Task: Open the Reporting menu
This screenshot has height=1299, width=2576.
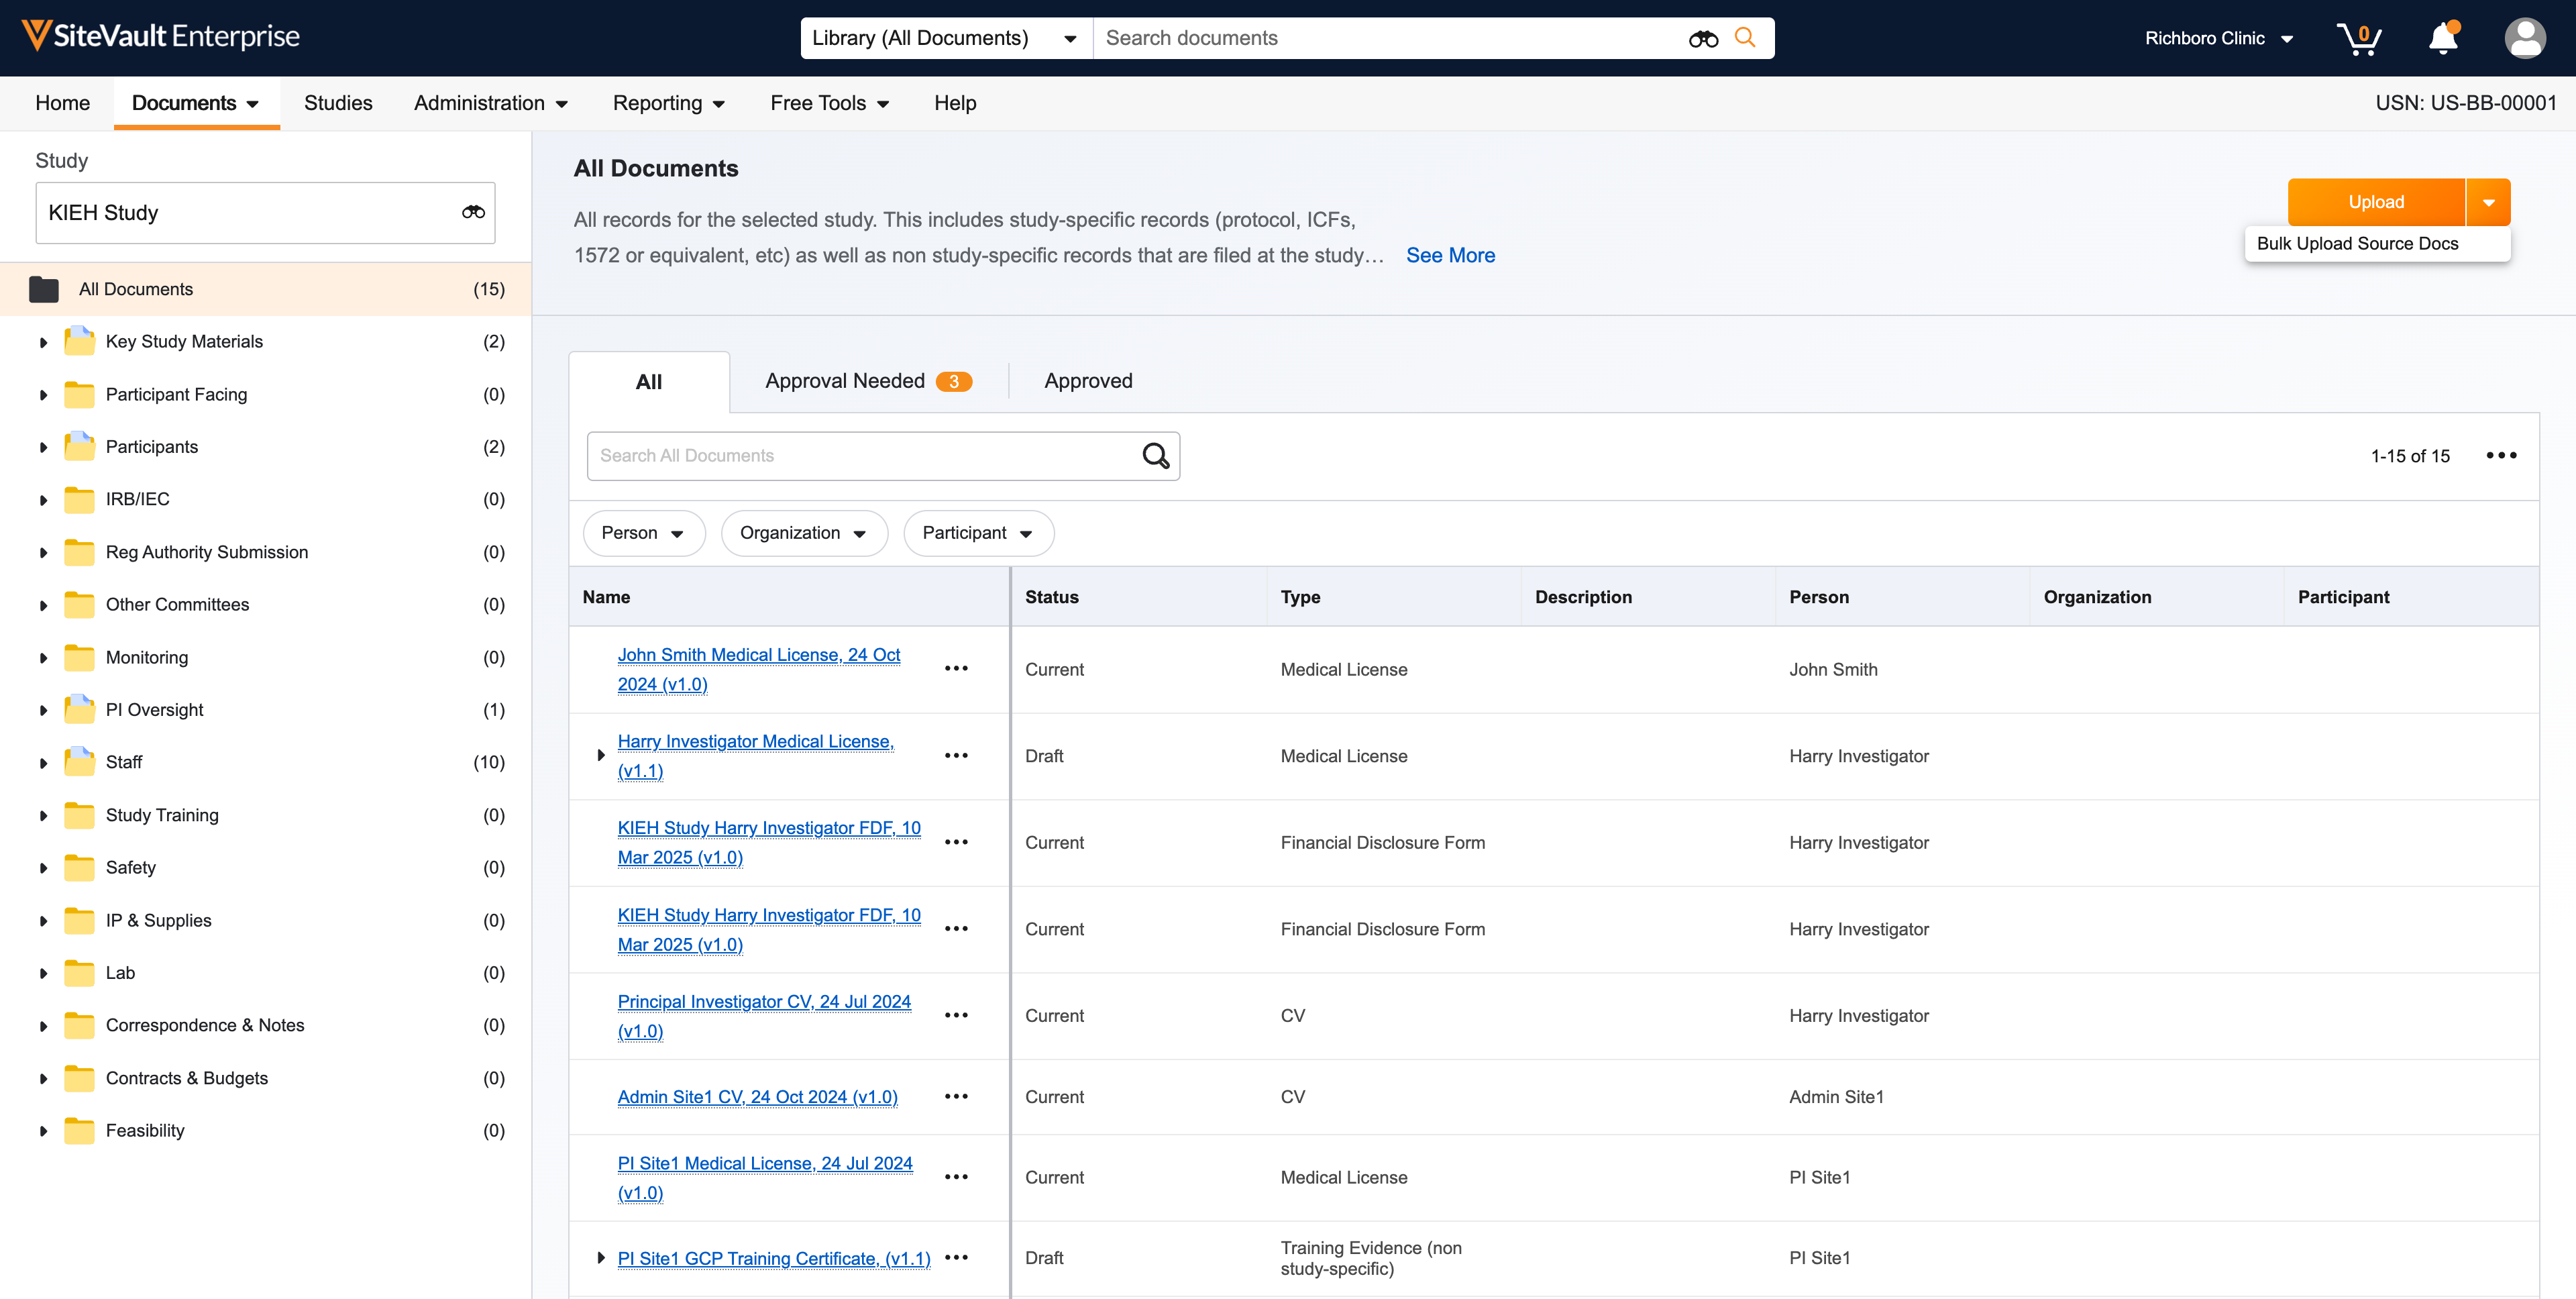Action: click(668, 103)
